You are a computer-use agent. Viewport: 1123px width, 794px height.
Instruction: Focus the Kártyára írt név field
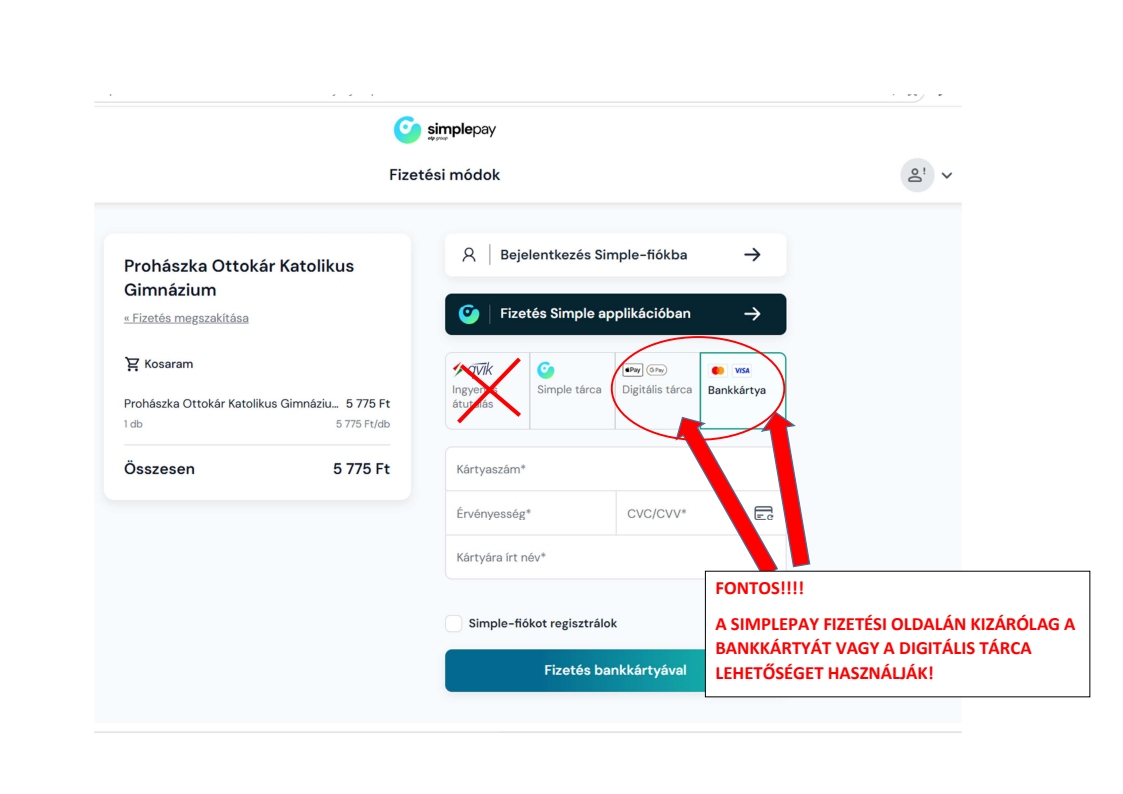tap(615, 557)
